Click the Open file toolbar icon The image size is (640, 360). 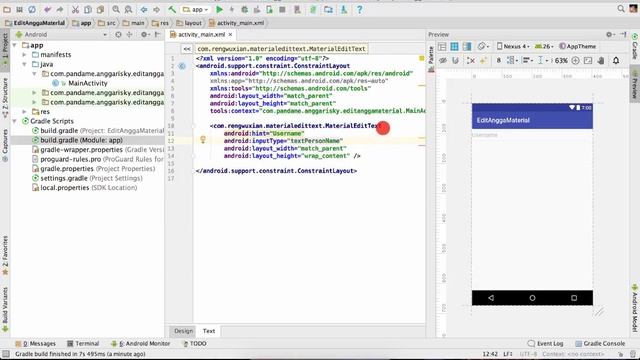[7, 9]
